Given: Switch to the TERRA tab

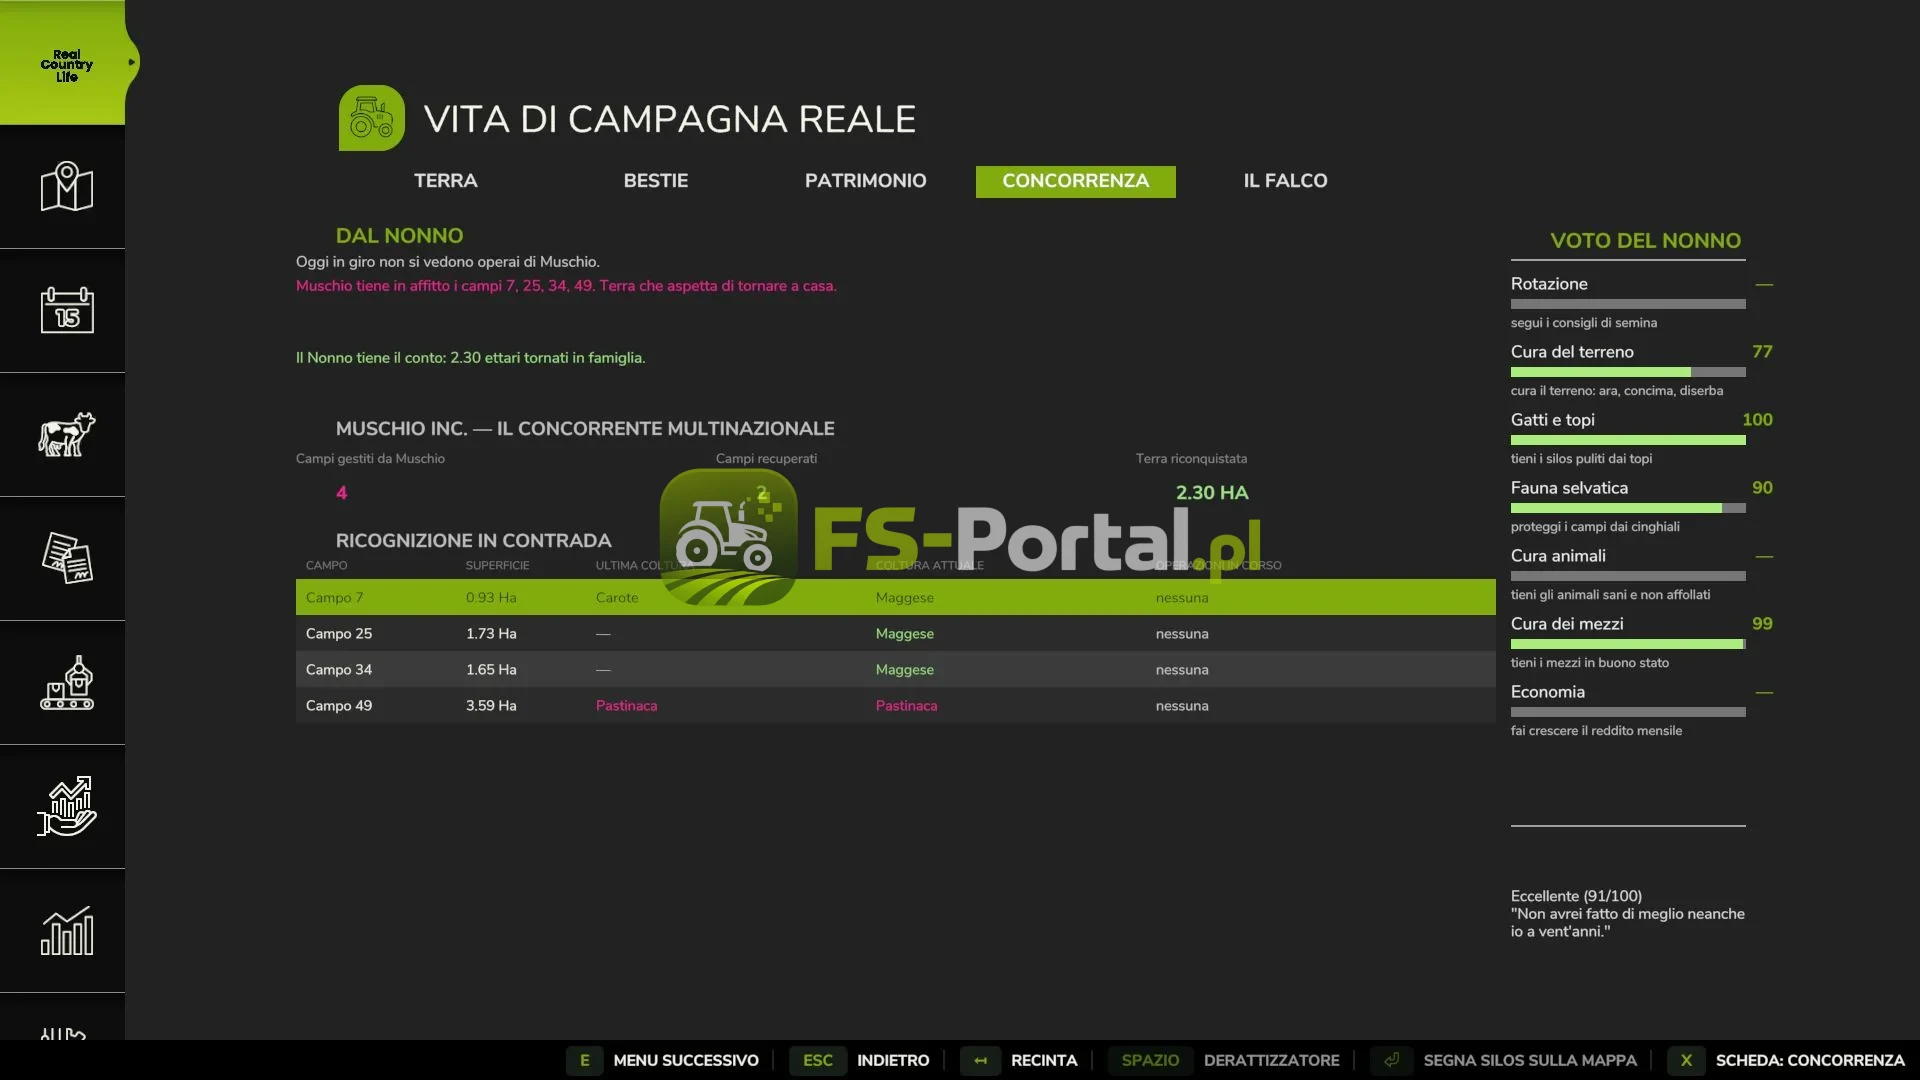Looking at the screenshot, I should 446,181.
